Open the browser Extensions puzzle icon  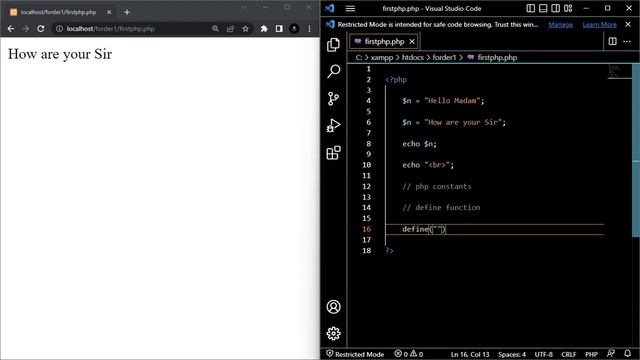(x=264, y=29)
